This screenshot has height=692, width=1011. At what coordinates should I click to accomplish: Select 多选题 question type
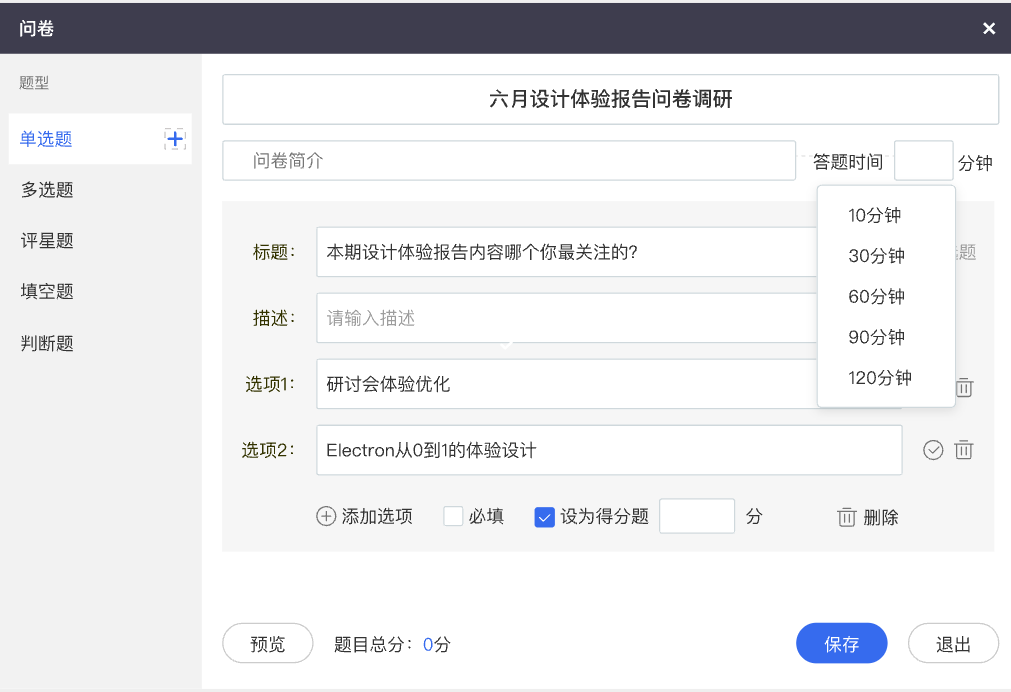coord(48,190)
